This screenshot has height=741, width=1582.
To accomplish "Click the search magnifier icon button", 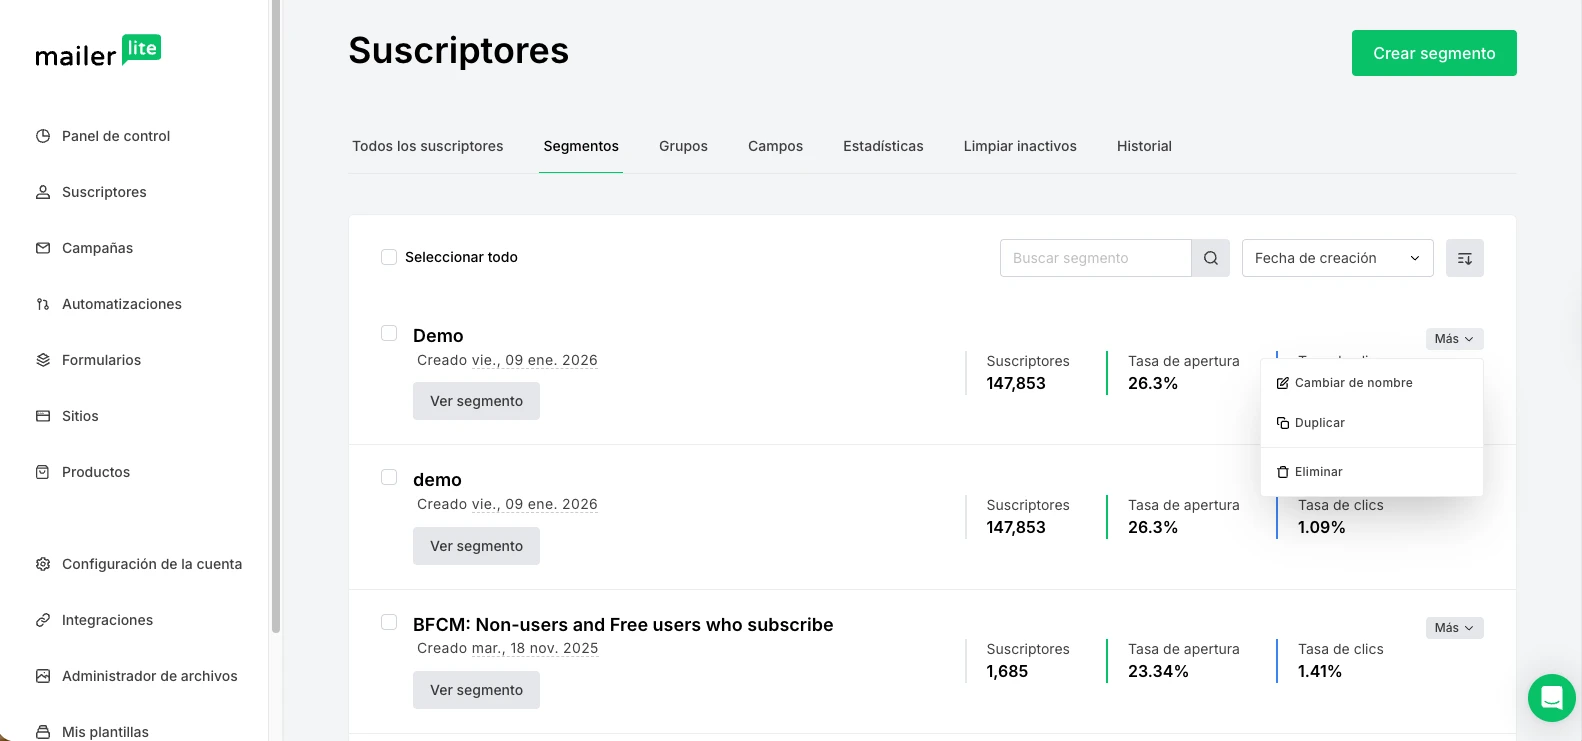I will 1210,258.
